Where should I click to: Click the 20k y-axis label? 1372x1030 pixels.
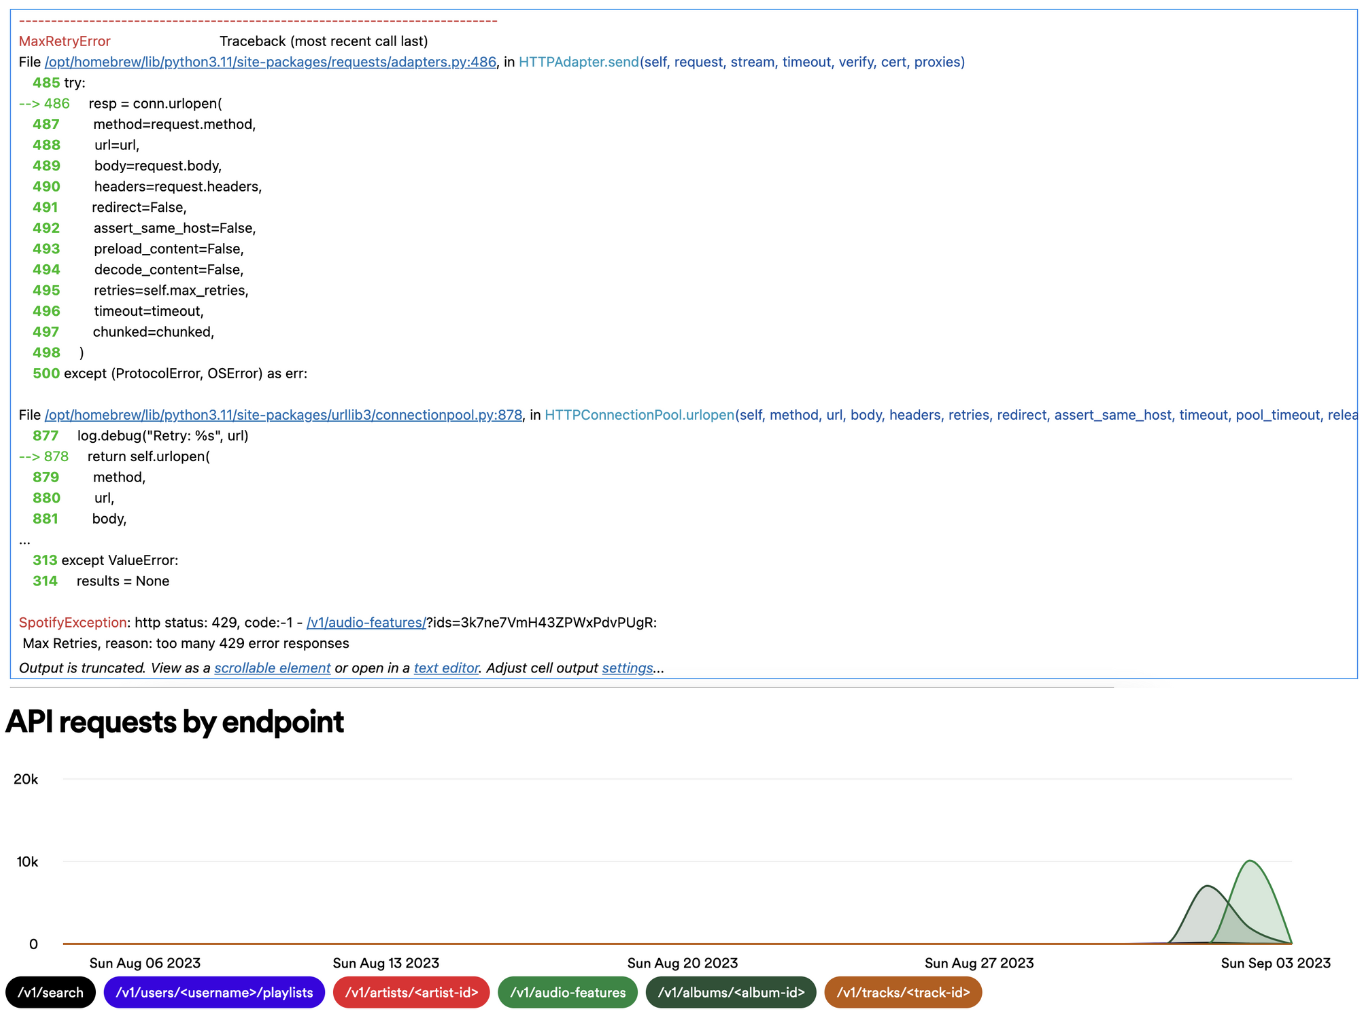26,779
